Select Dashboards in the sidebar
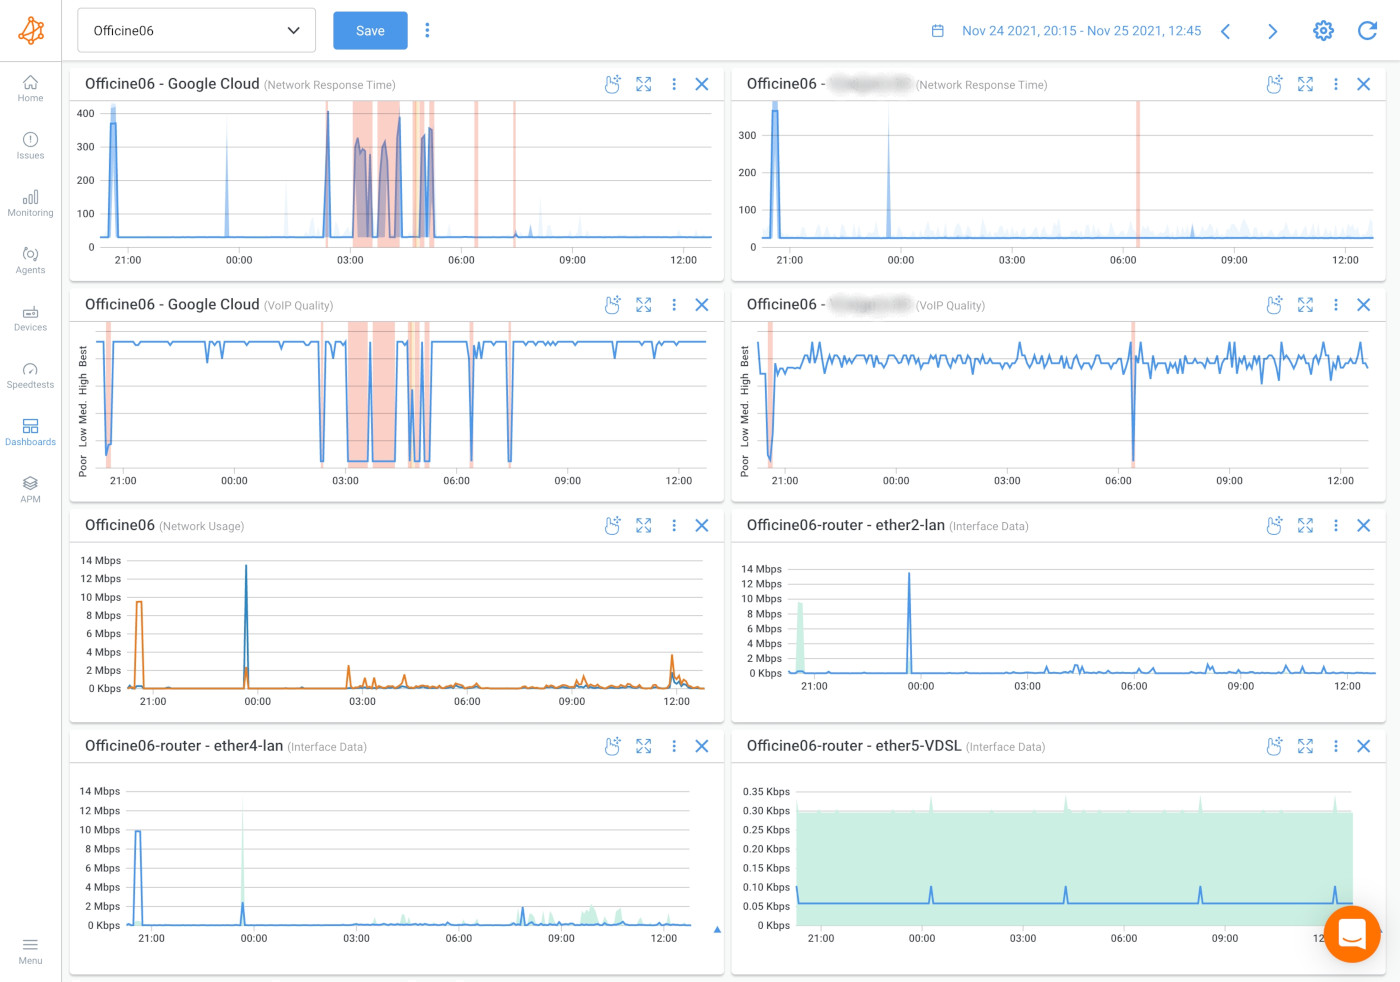 click(x=30, y=433)
